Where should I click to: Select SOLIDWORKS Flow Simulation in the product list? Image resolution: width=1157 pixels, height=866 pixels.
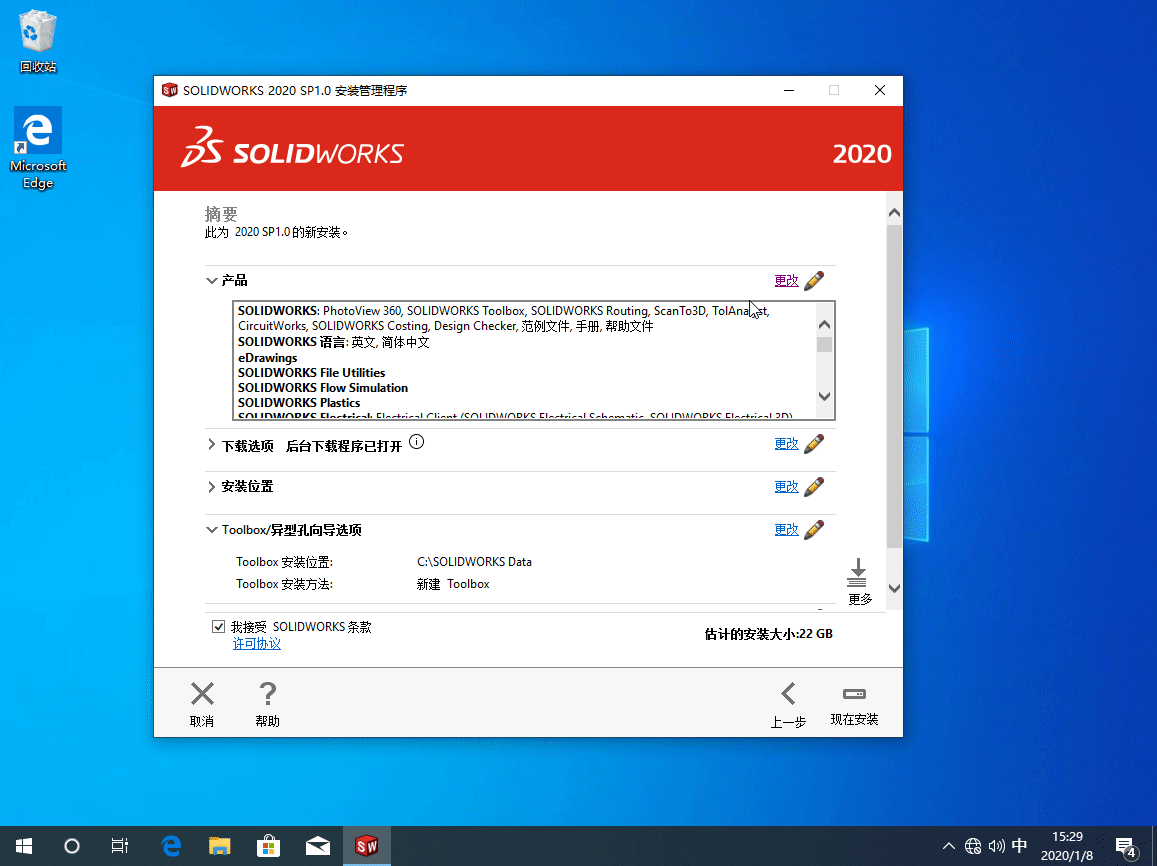tap(322, 388)
